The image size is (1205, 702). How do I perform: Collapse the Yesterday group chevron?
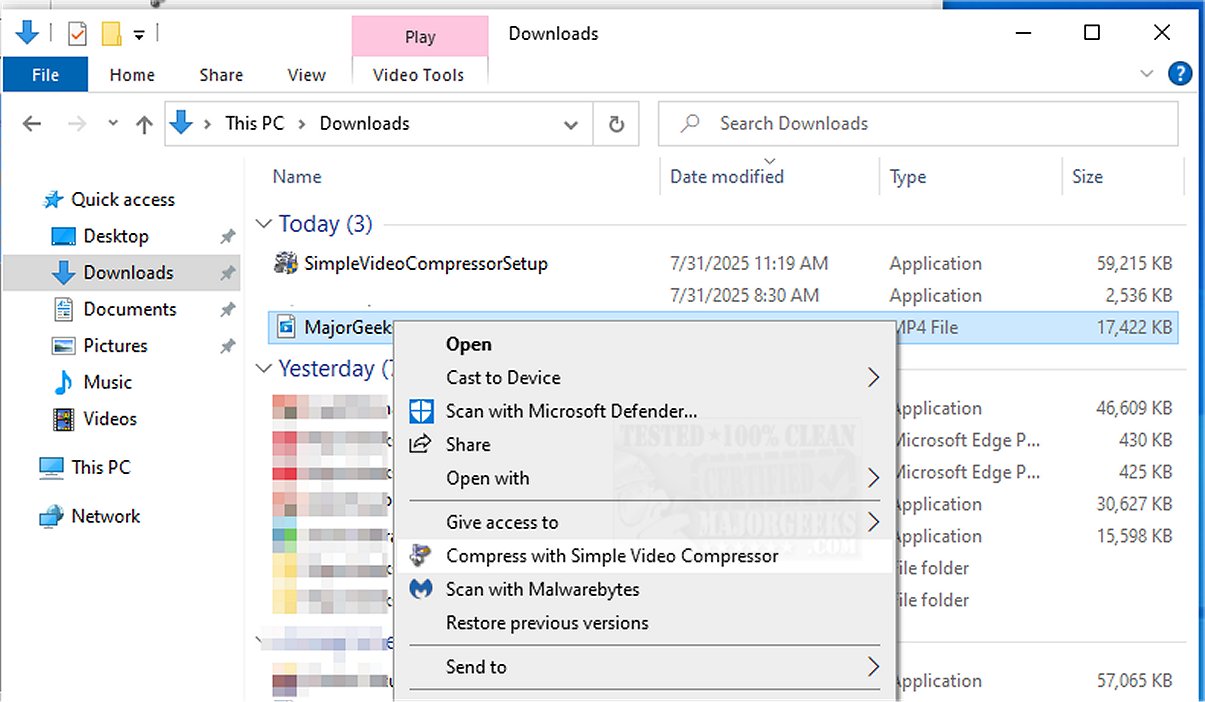pyautogui.click(x=264, y=369)
